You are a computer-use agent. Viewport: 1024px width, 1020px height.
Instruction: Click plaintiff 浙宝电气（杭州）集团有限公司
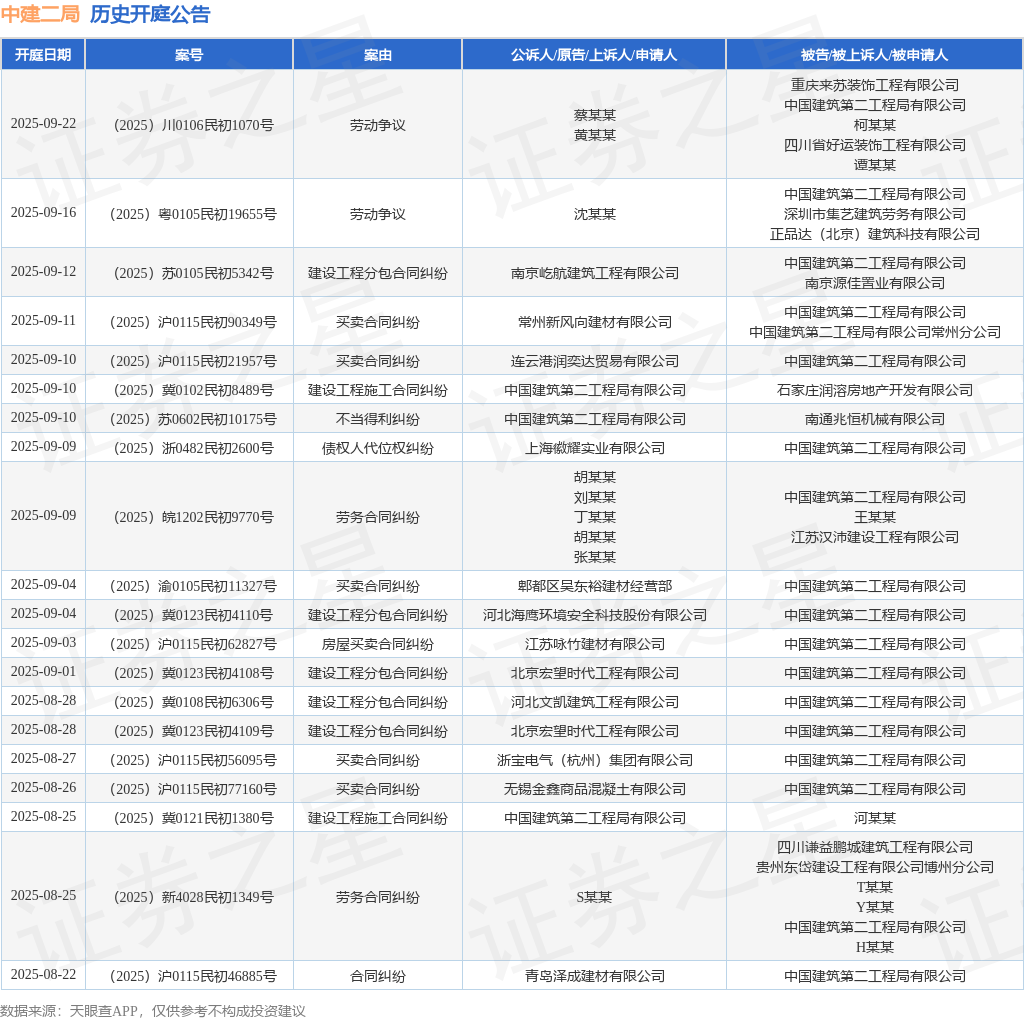595,760
